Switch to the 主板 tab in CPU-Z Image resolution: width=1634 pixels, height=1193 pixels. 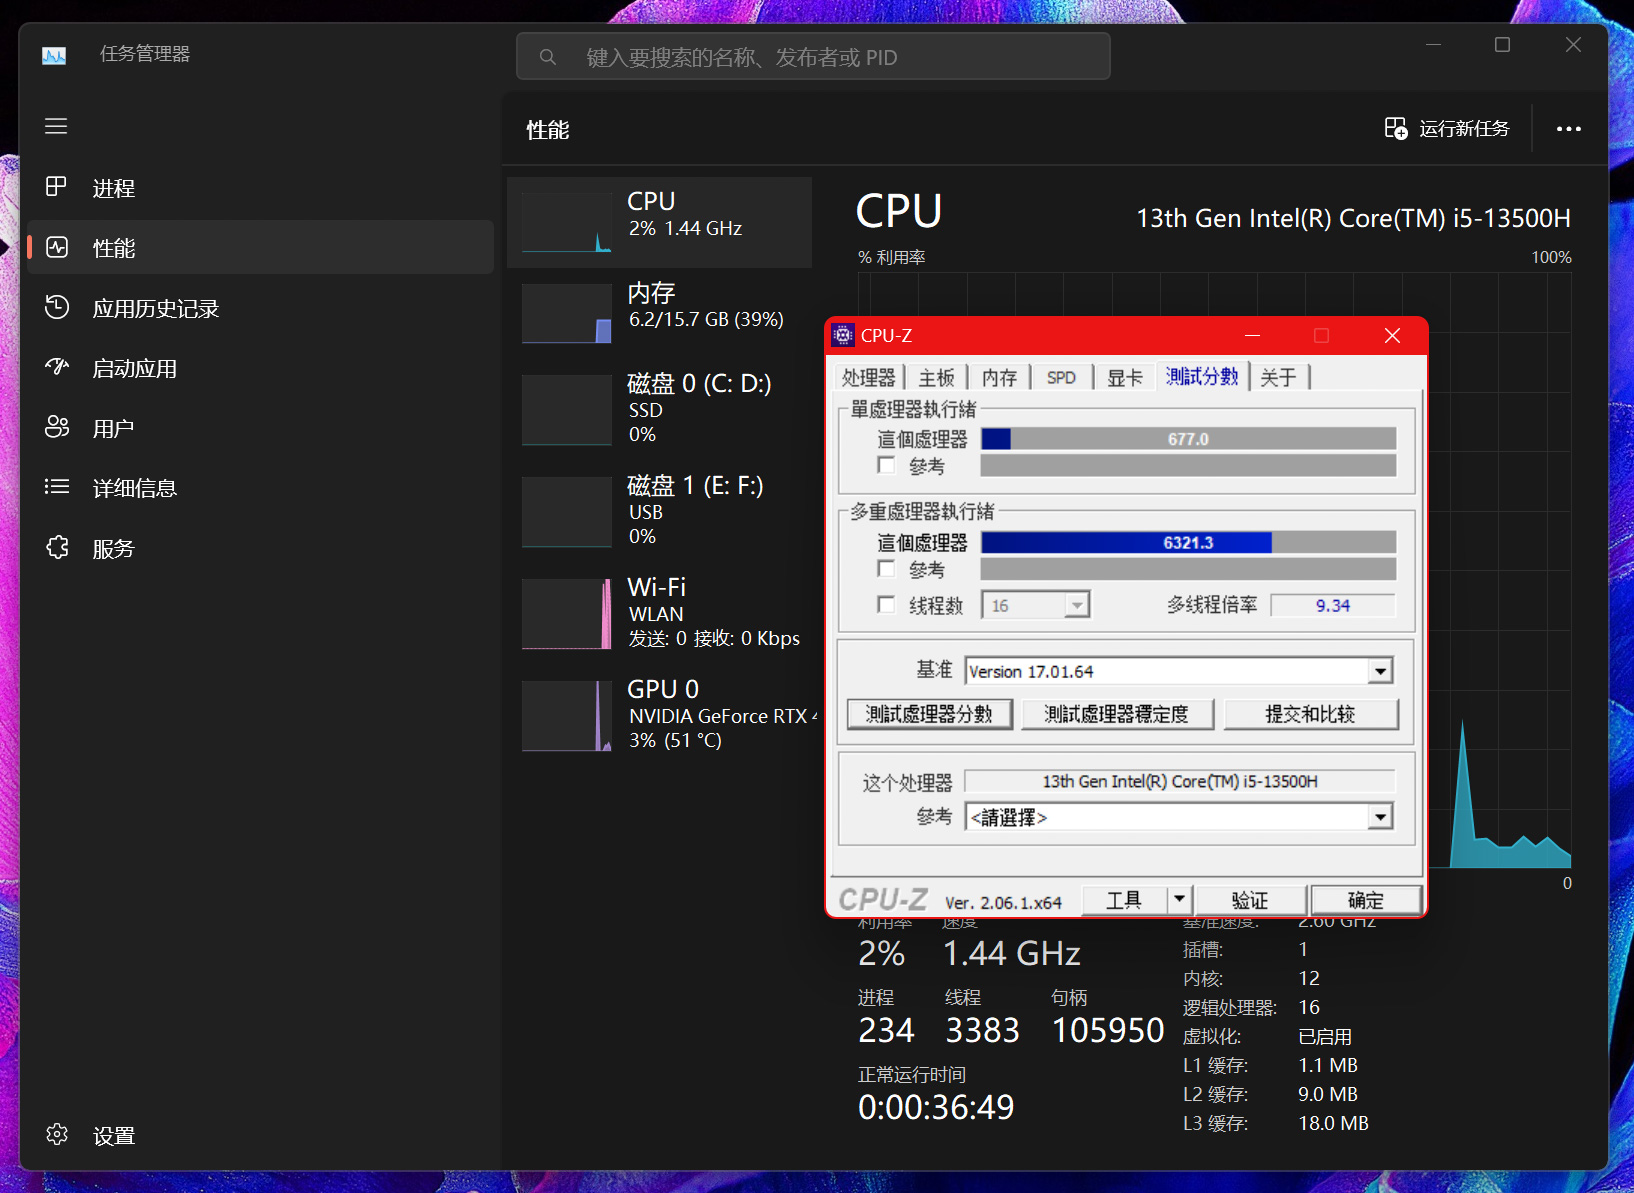[937, 377]
